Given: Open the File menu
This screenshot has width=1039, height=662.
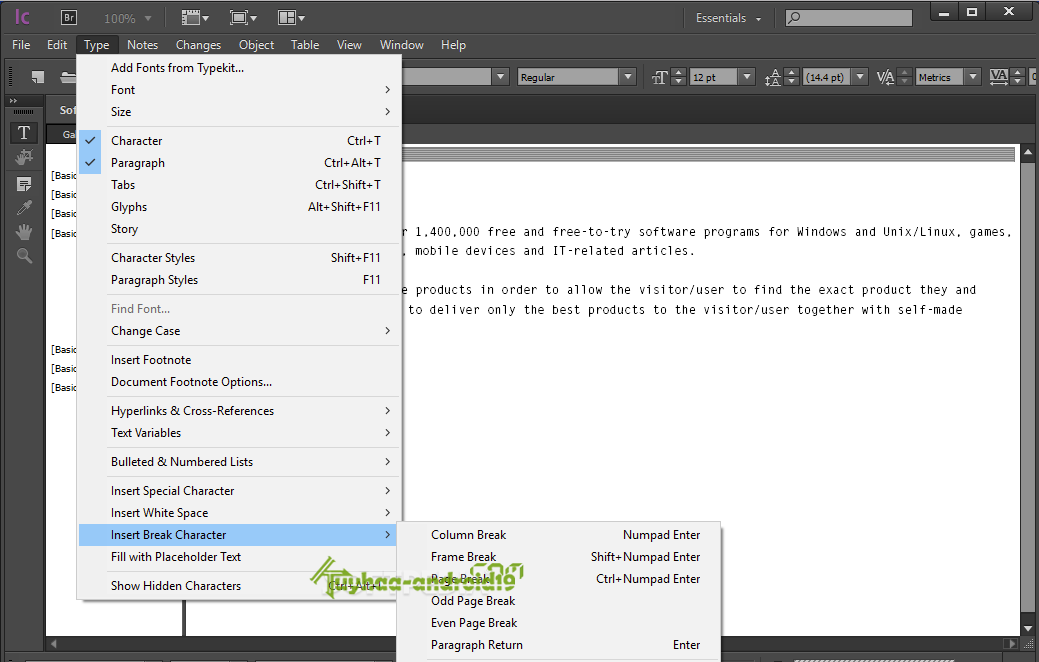Looking at the screenshot, I should click(x=21, y=45).
